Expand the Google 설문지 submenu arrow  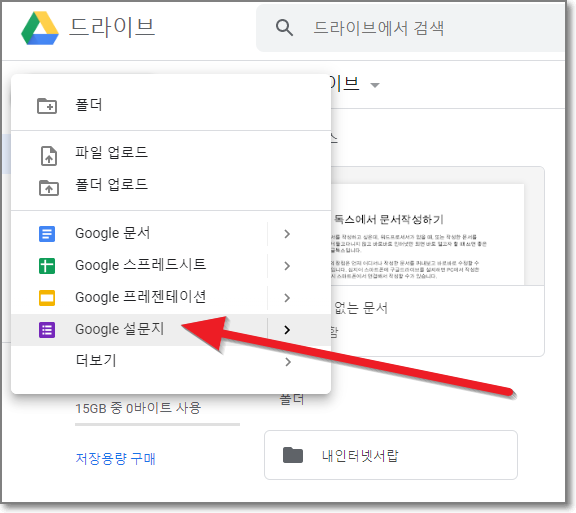tap(287, 330)
